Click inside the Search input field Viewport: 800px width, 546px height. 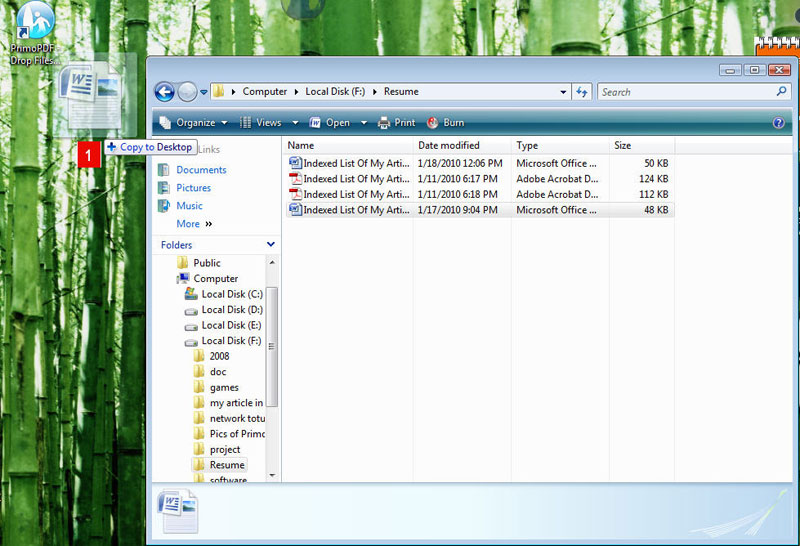click(x=686, y=92)
